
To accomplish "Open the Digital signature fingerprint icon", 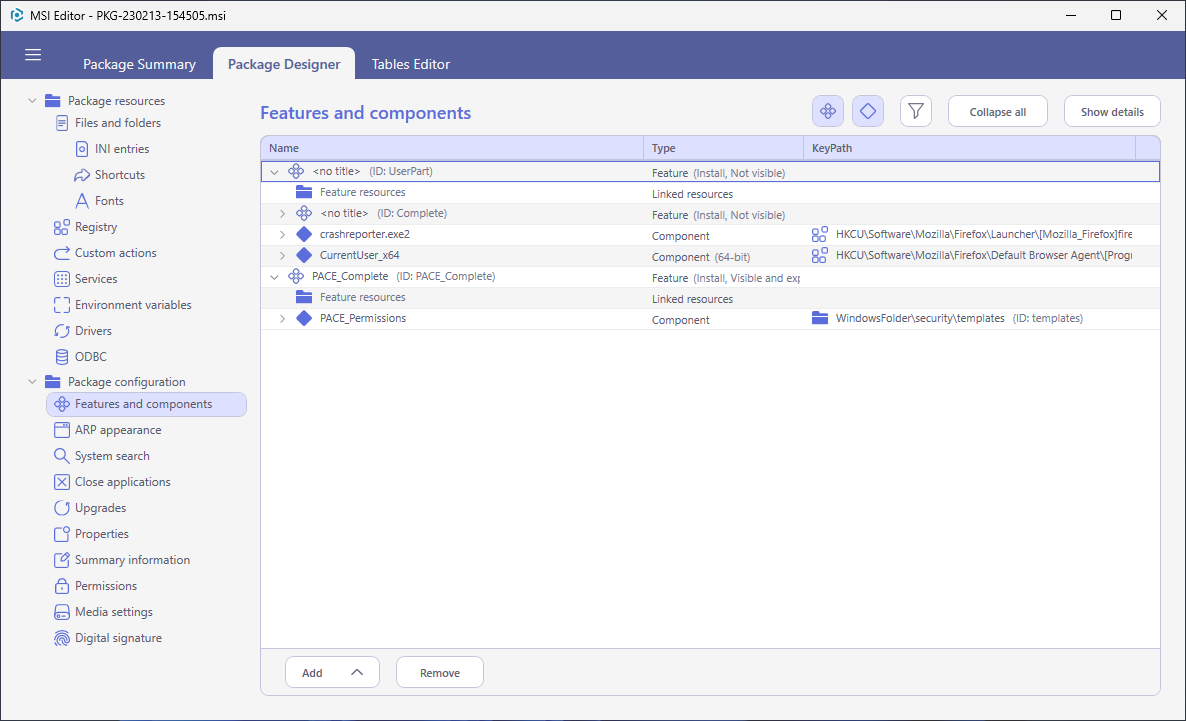I will point(62,639).
